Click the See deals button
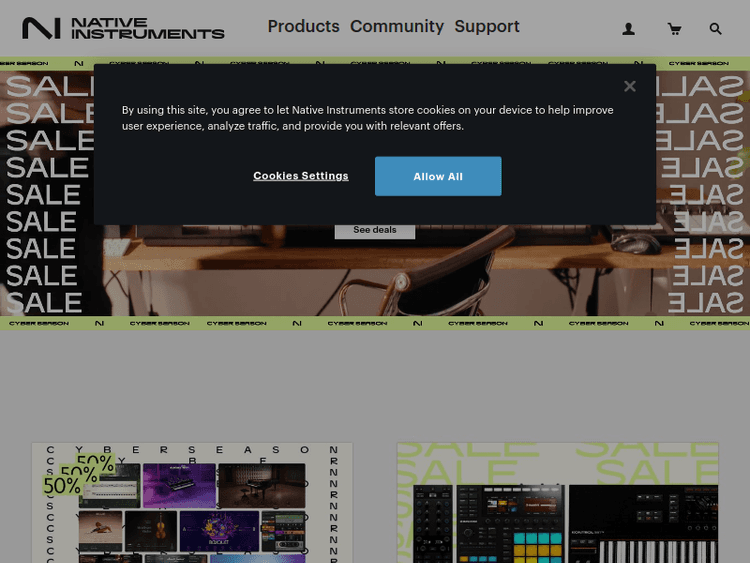Image resolution: width=750 pixels, height=563 pixels. (x=375, y=231)
